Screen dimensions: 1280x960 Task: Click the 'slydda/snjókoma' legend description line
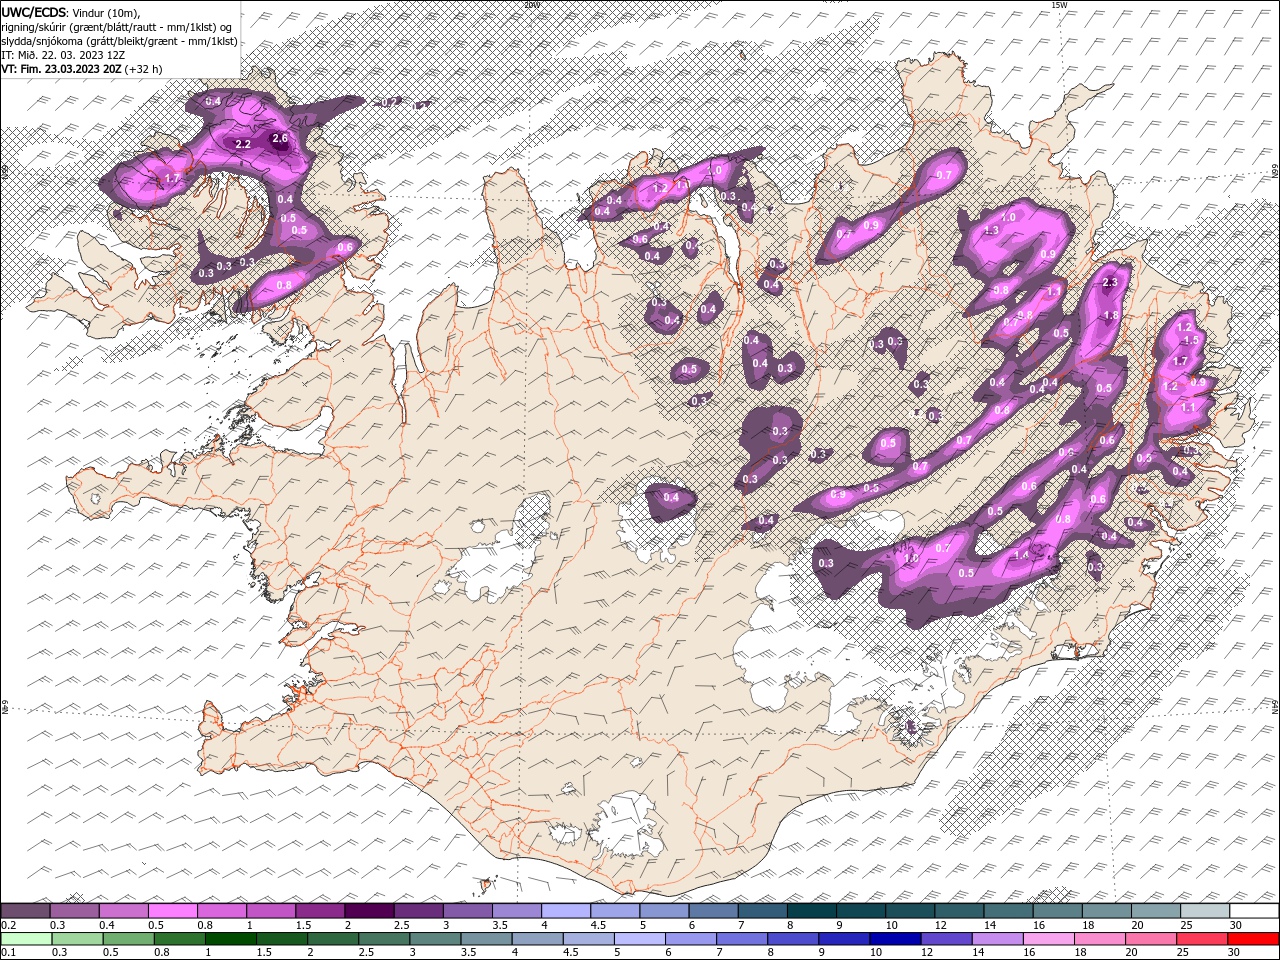(119, 41)
